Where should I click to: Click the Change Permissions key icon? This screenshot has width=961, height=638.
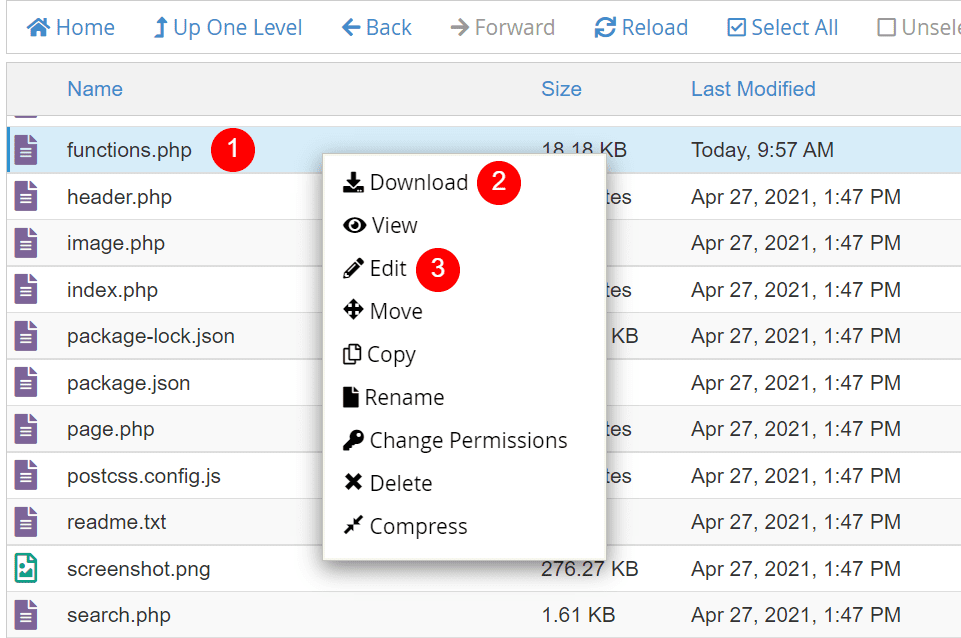pos(355,440)
